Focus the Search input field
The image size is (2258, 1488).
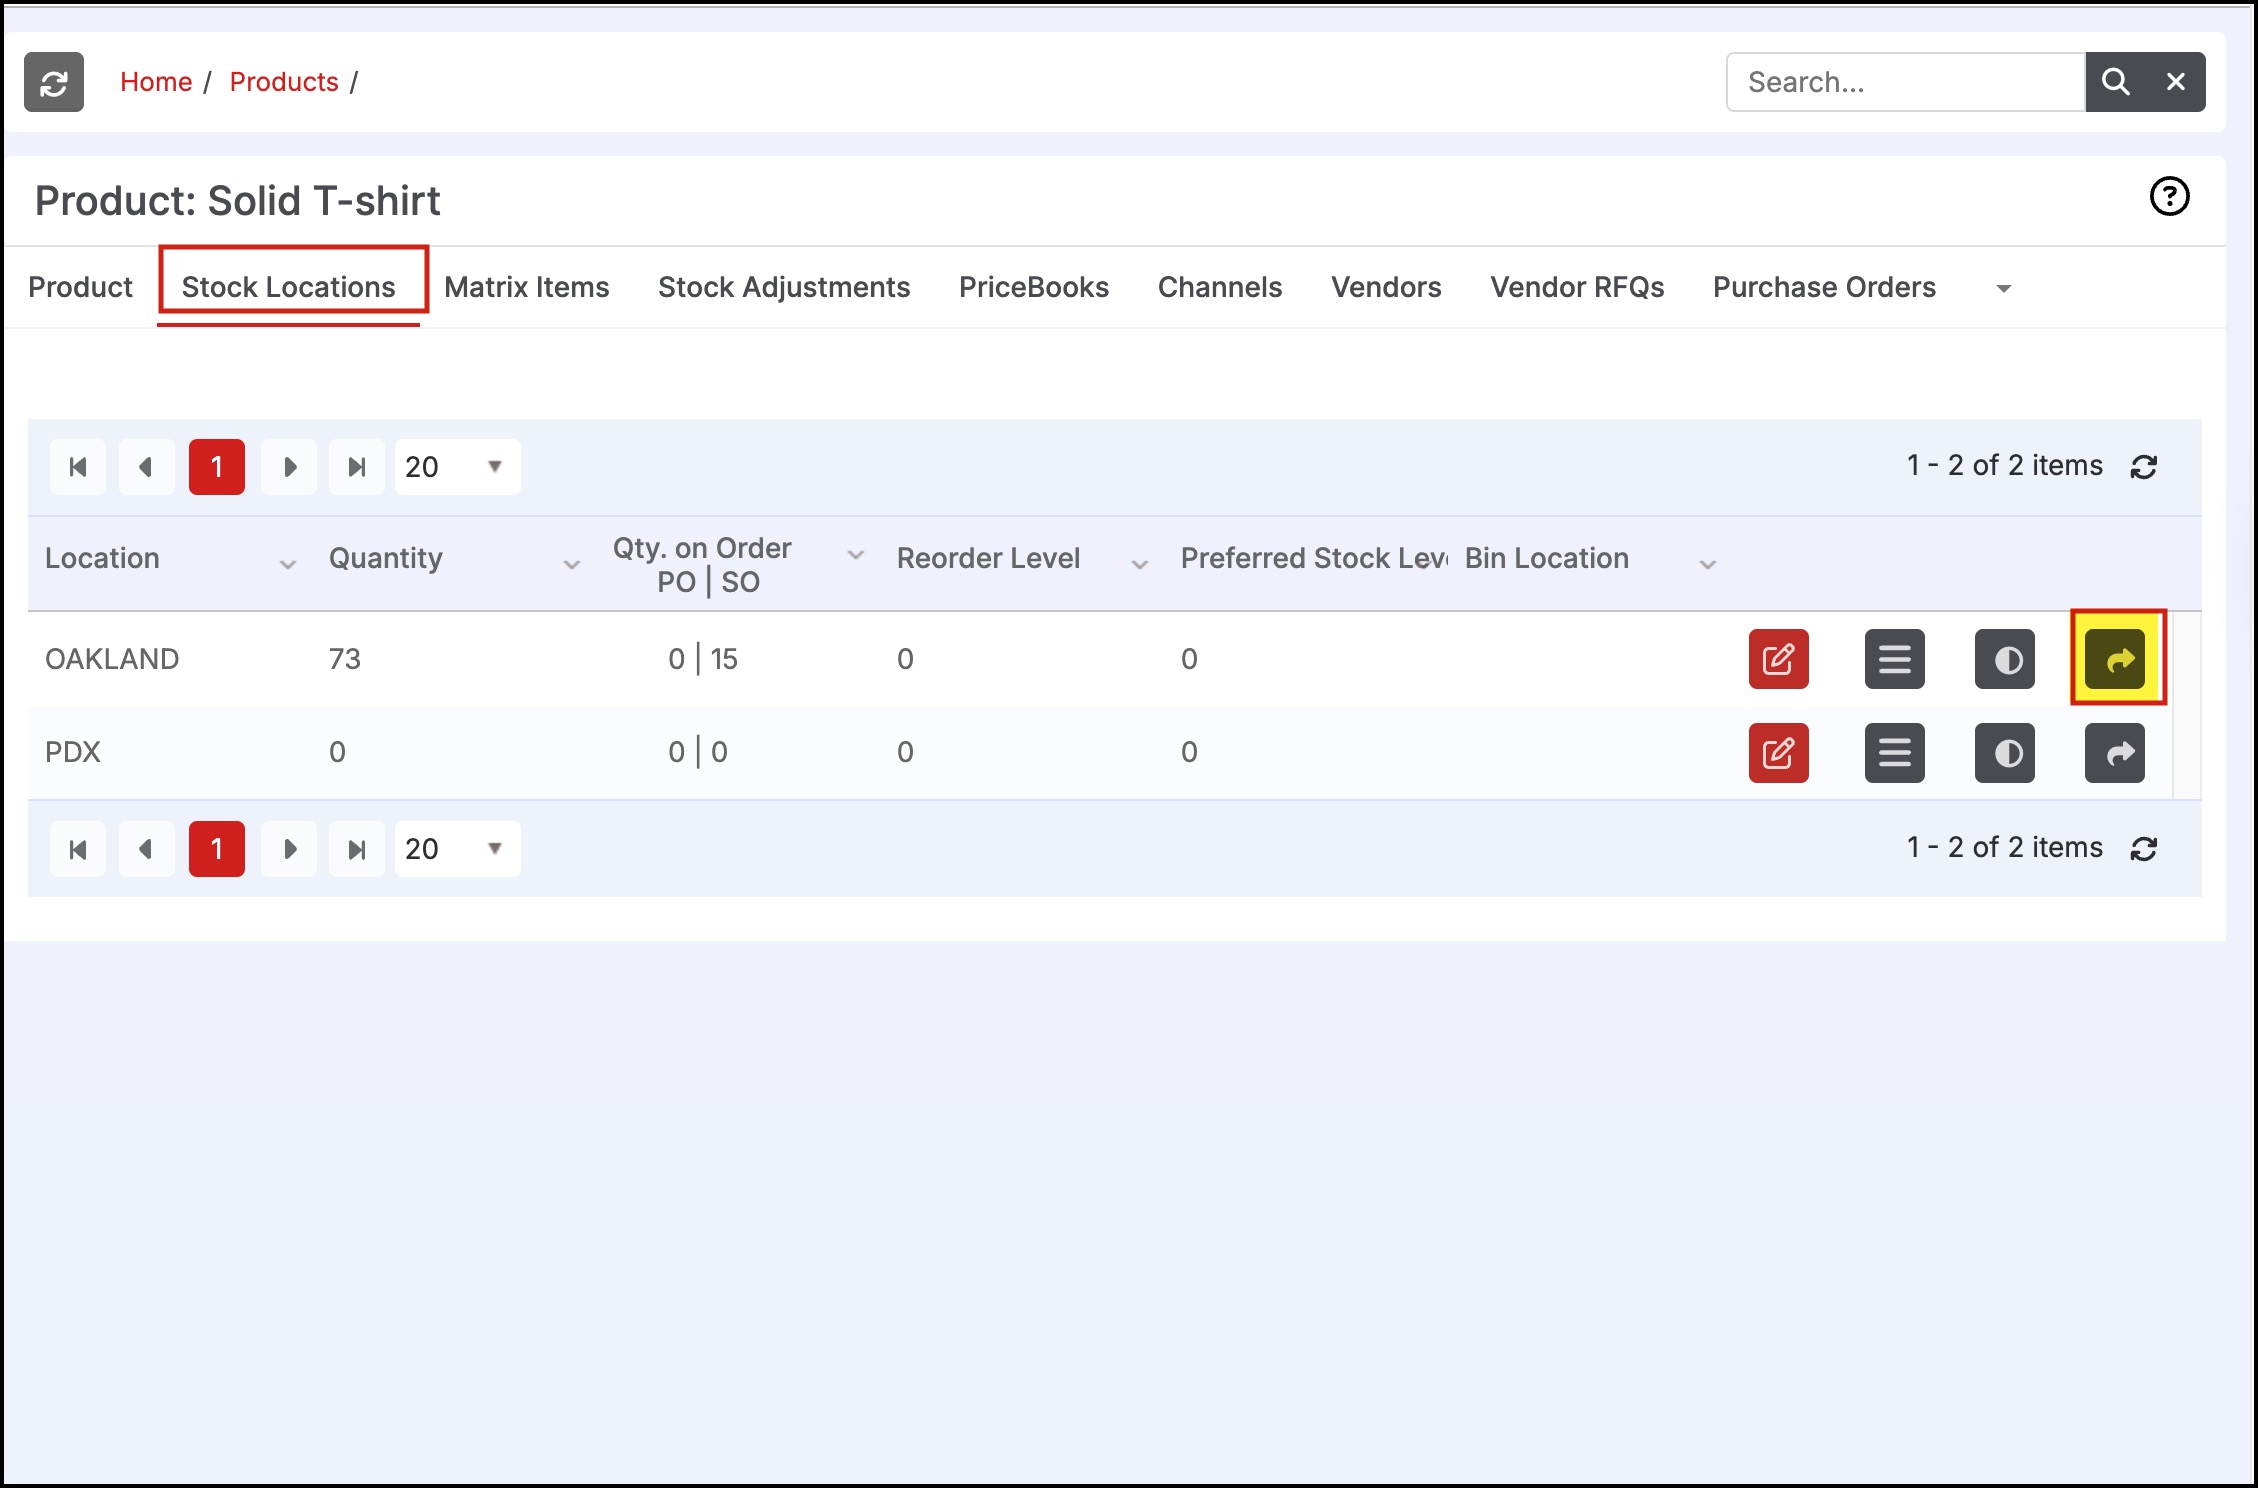click(1906, 82)
